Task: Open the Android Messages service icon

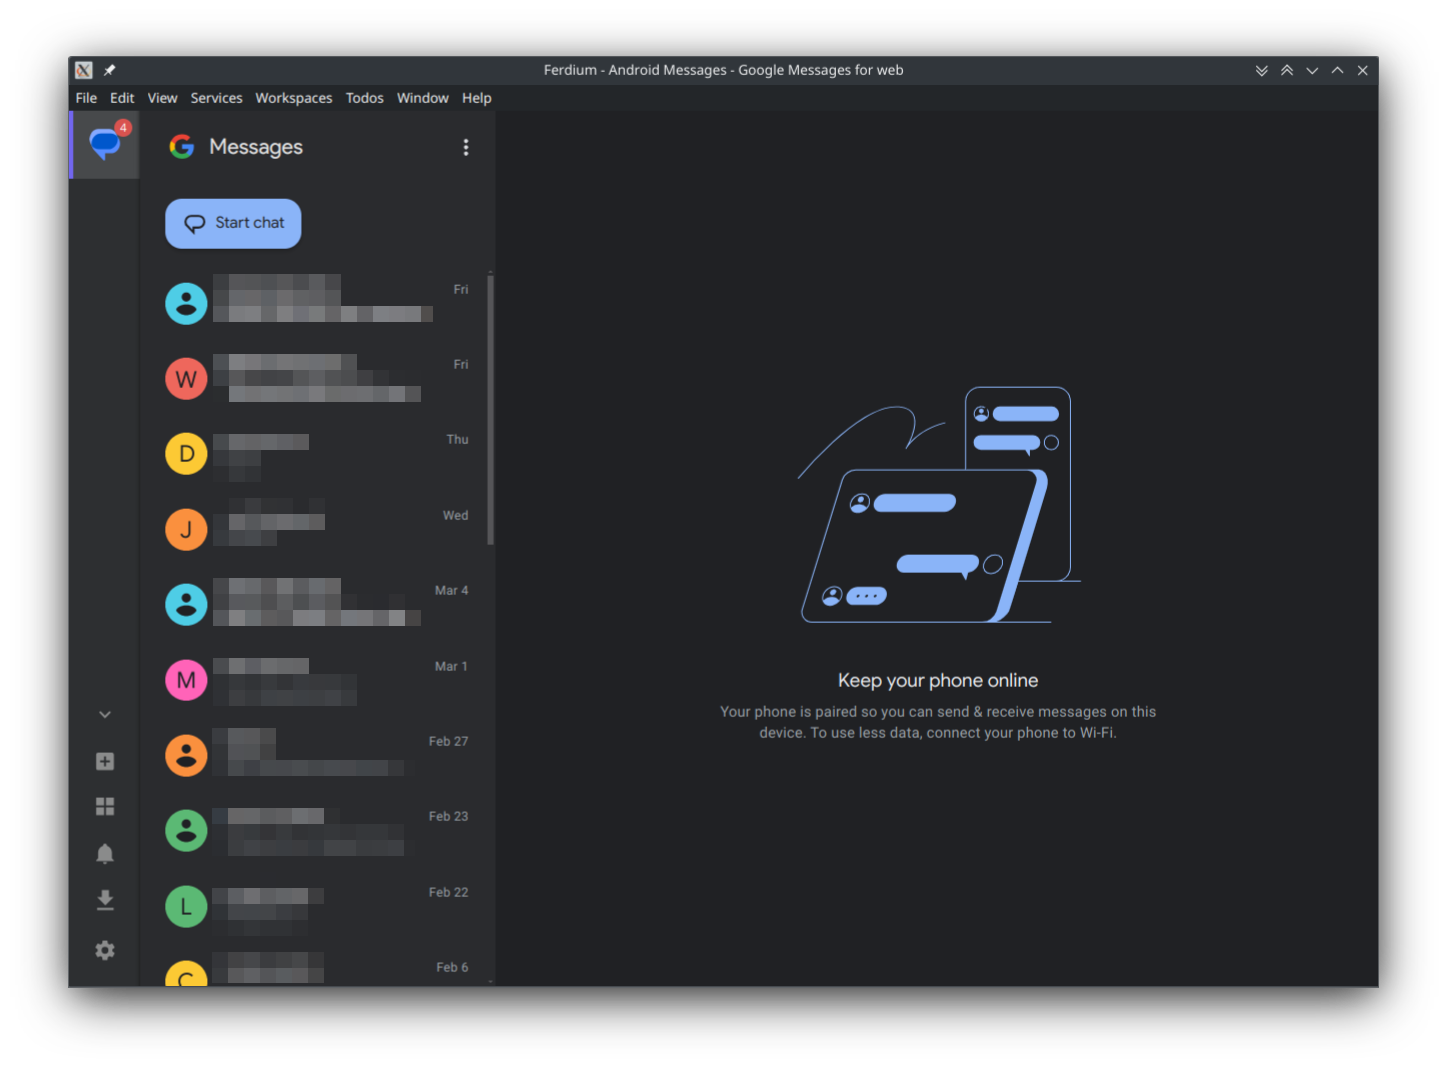Action: pos(105,145)
